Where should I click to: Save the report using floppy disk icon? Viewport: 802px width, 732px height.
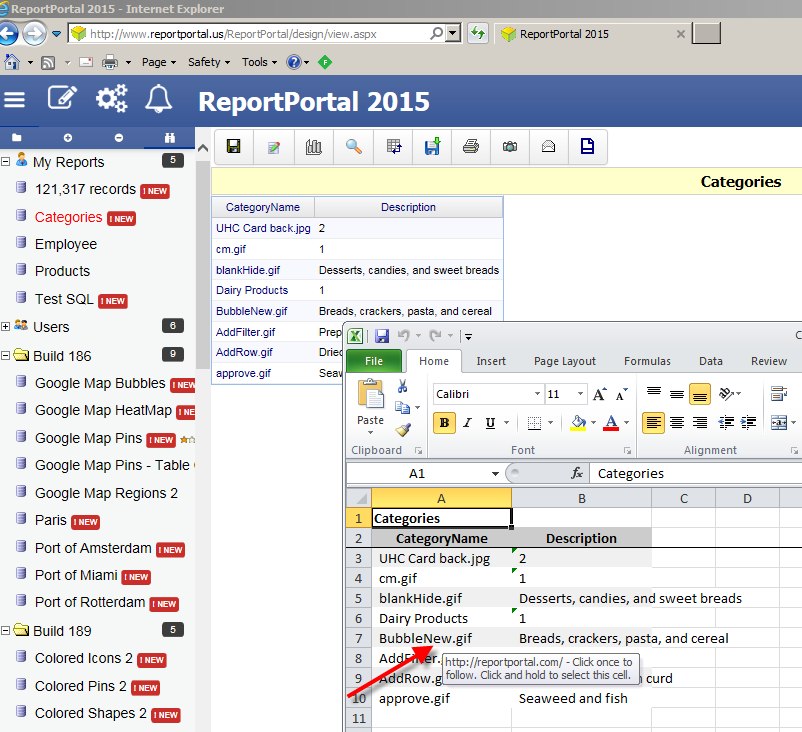pyautogui.click(x=234, y=147)
